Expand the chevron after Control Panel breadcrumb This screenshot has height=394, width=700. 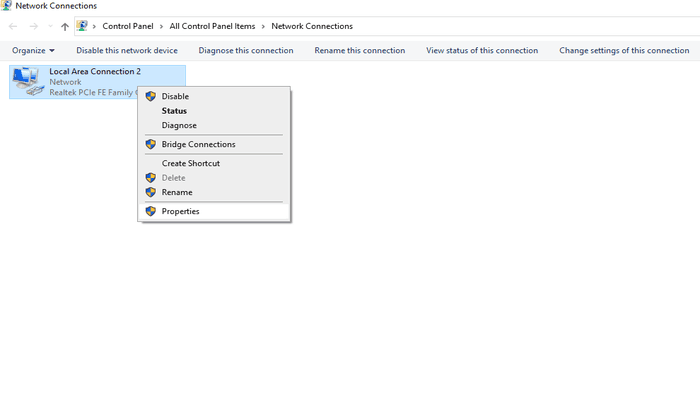pos(161,26)
